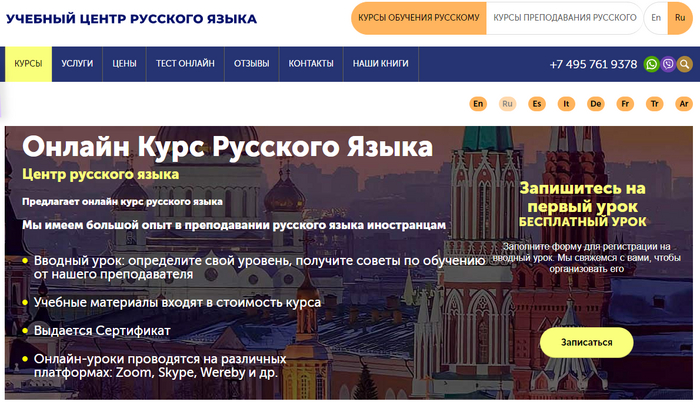This screenshot has height=408, width=700.
Task: Go to the Цены menu item
Action: (x=124, y=64)
